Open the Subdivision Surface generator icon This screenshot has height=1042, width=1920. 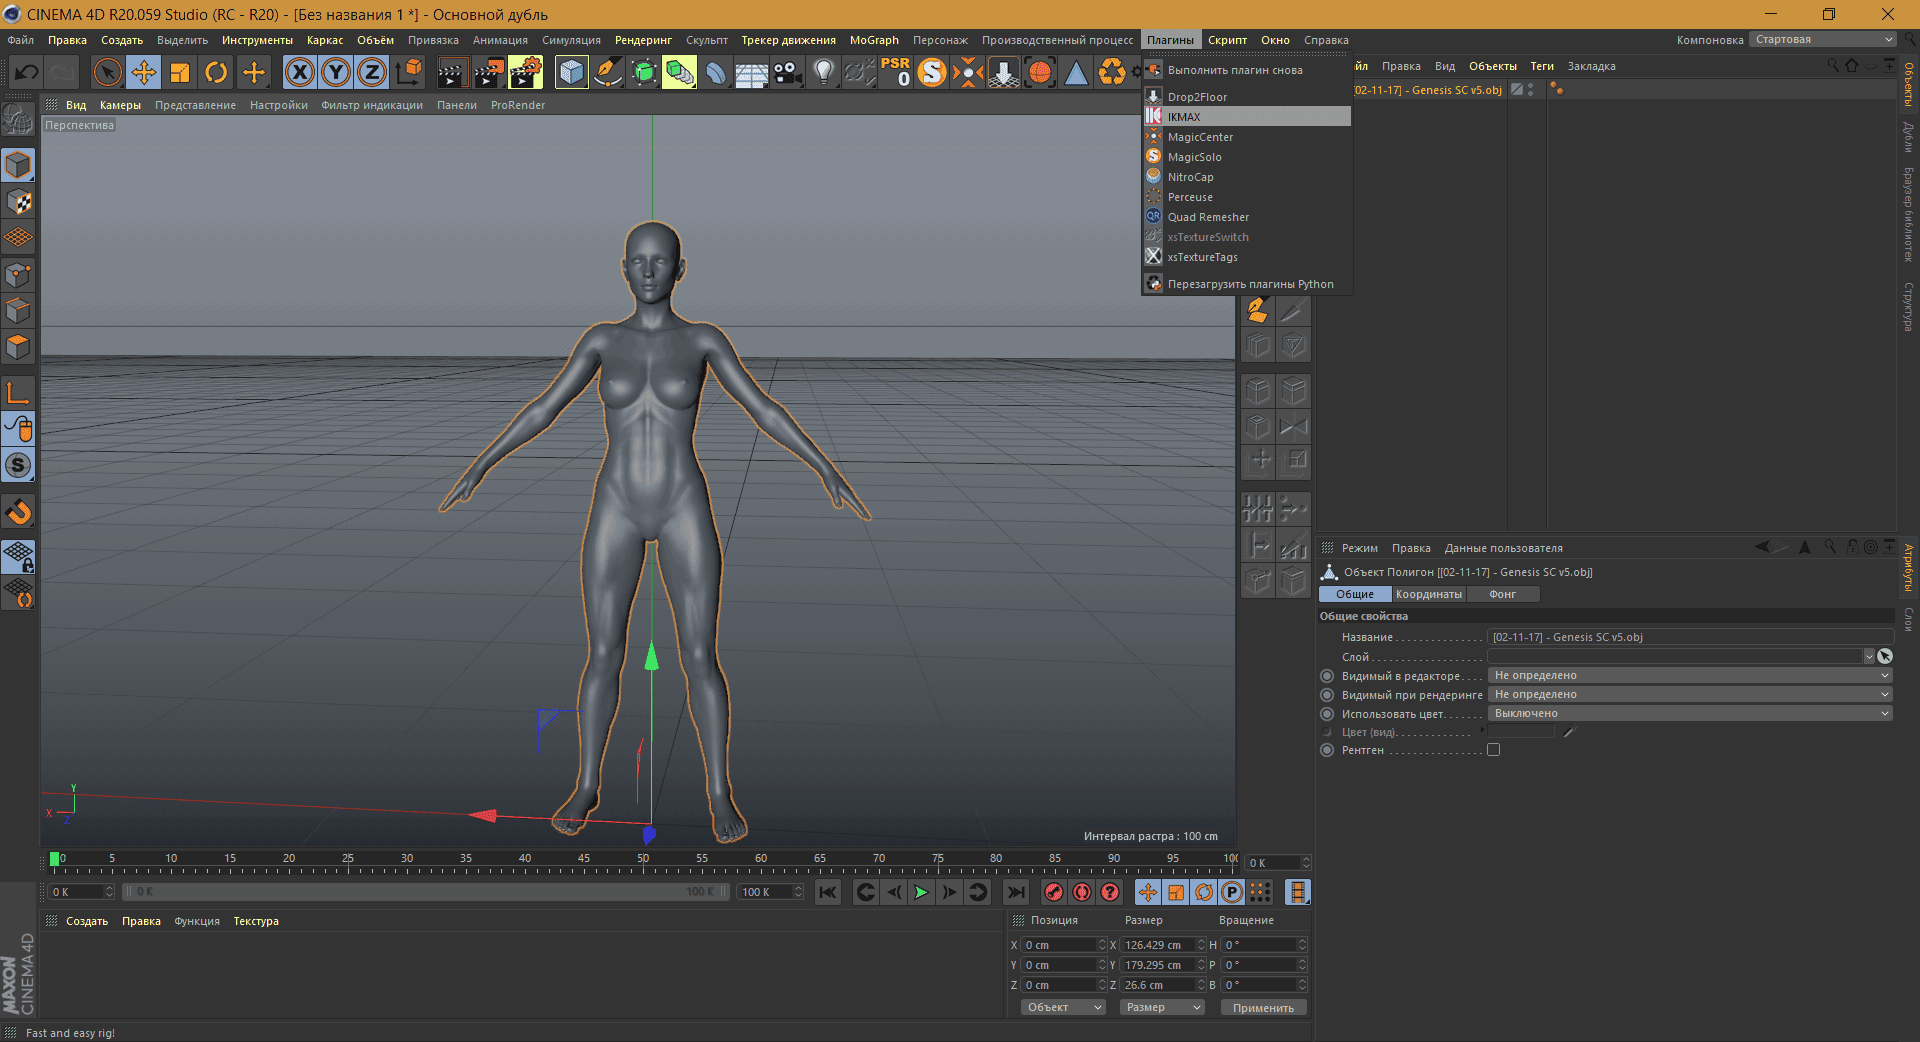(x=643, y=72)
